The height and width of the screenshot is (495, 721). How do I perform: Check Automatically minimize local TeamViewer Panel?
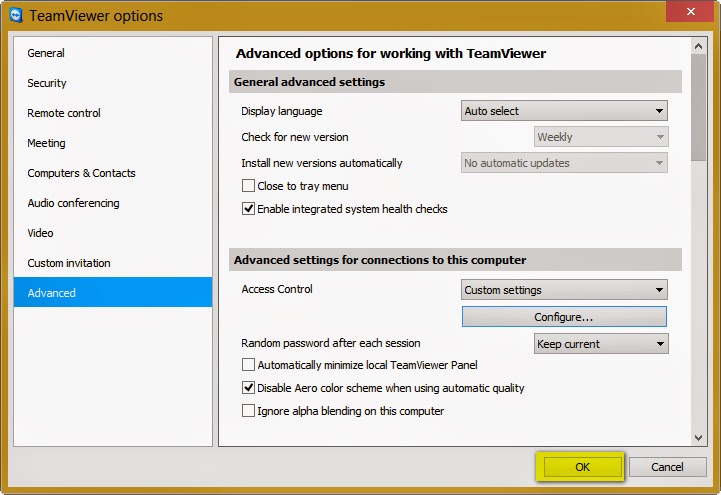248,365
